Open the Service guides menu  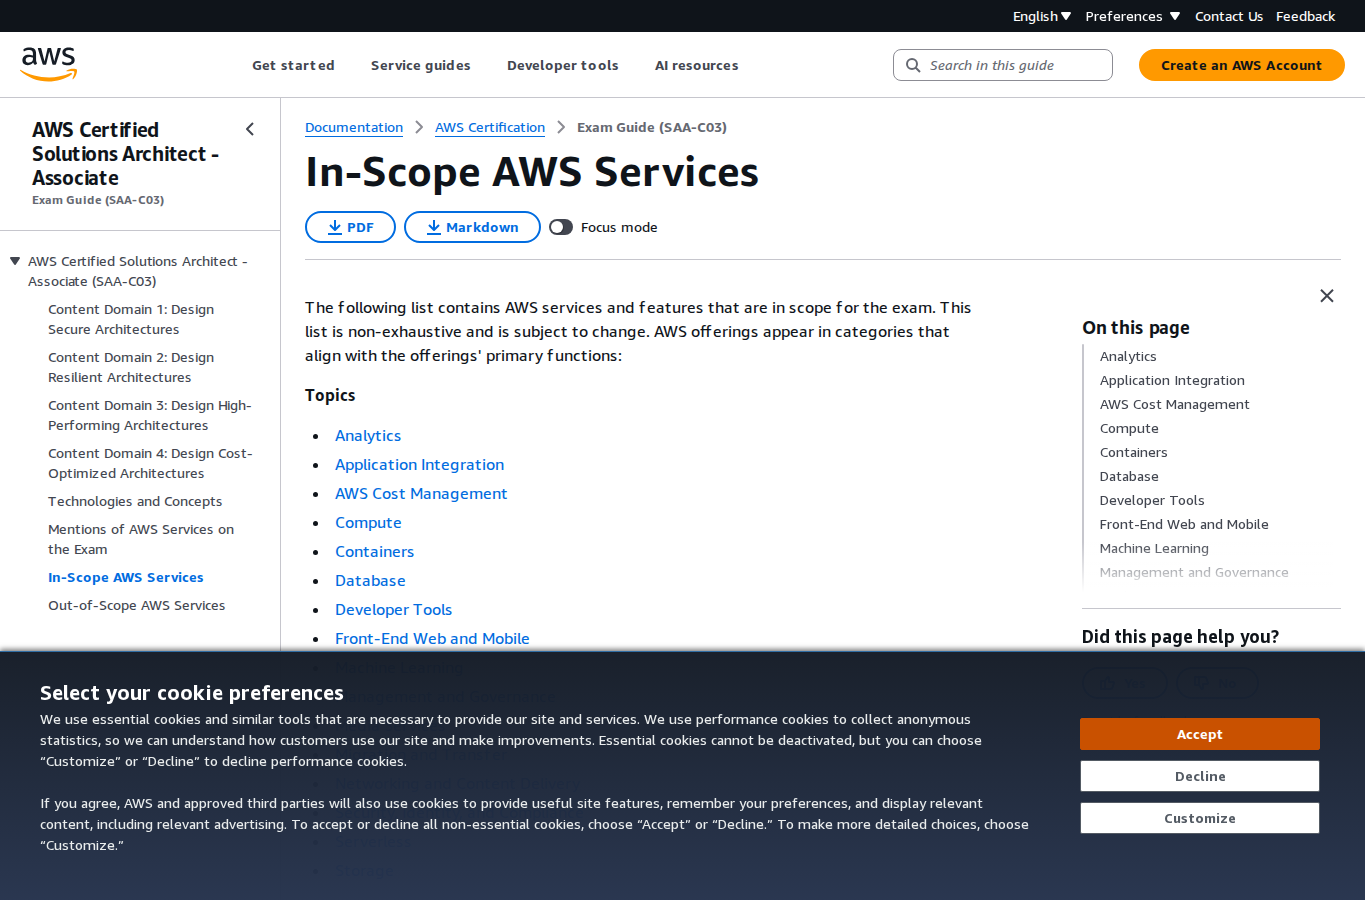[x=421, y=65]
